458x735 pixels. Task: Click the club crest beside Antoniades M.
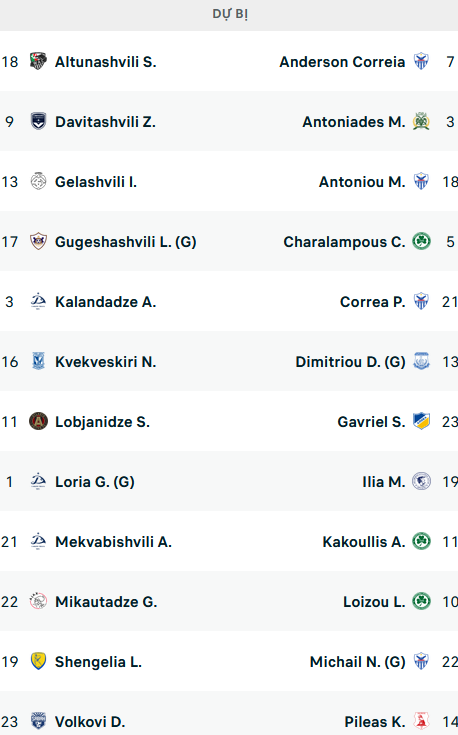[x=421, y=121]
